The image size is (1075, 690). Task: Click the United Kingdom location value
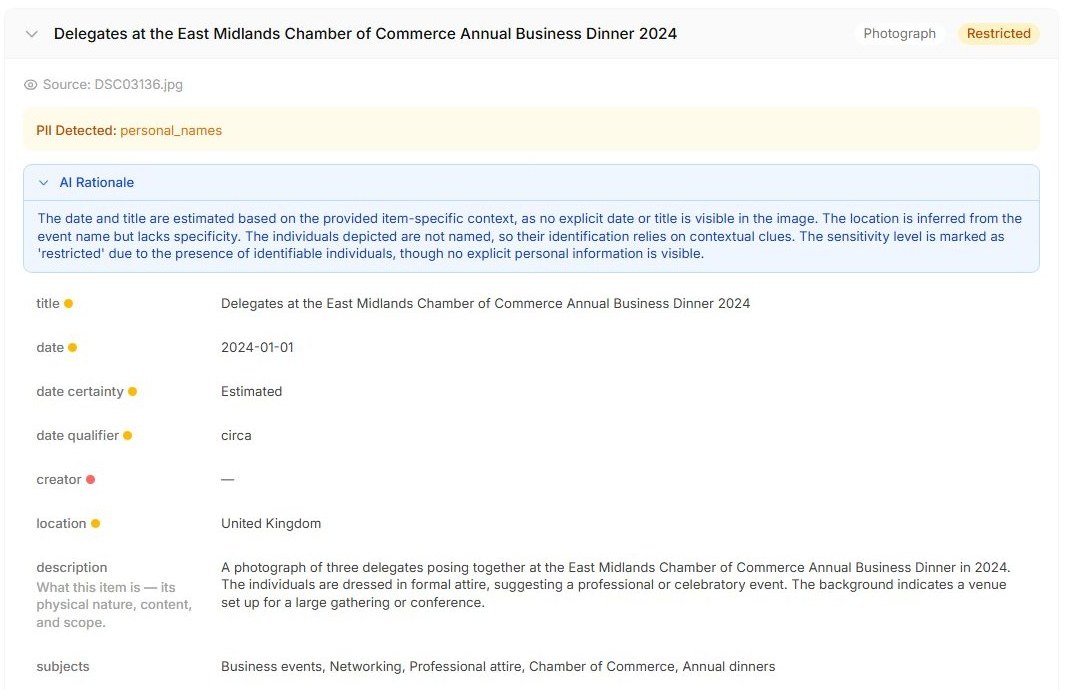tap(271, 523)
